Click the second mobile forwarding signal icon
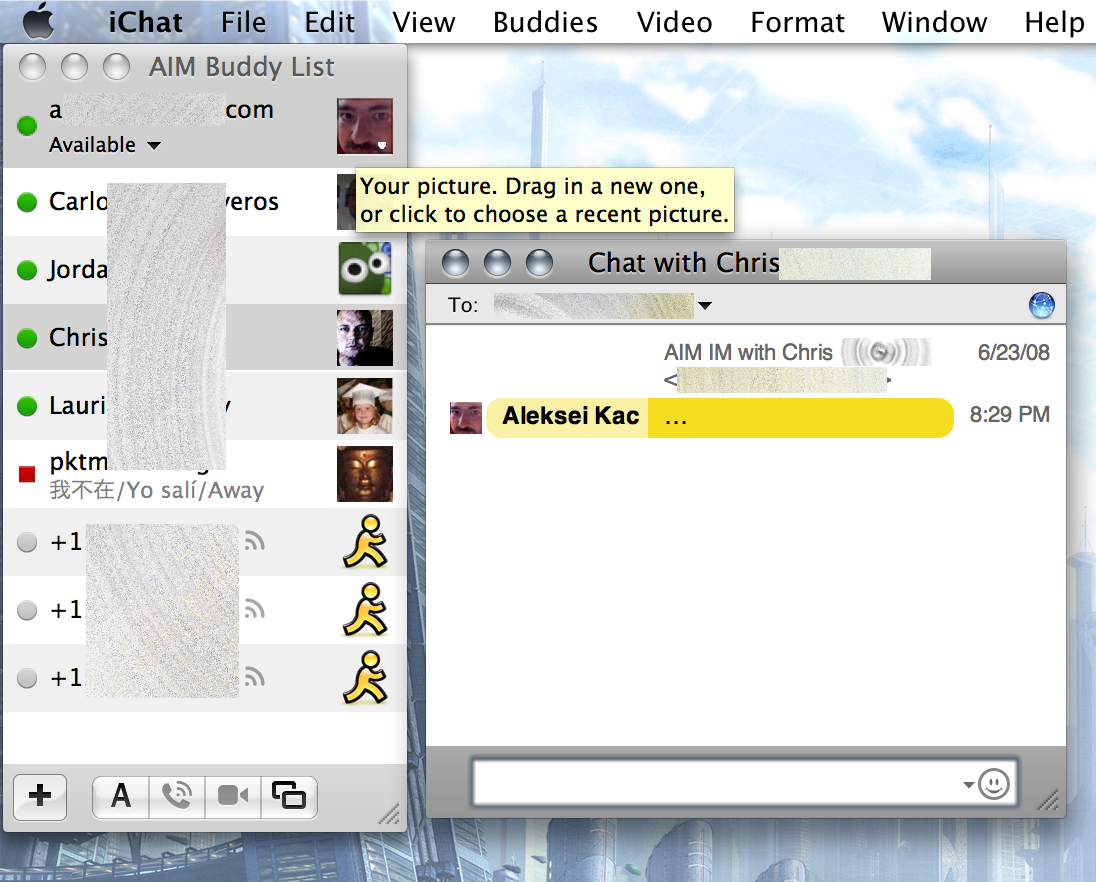Viewport: 1096px width, 882px height. click(x=254, y=609)
